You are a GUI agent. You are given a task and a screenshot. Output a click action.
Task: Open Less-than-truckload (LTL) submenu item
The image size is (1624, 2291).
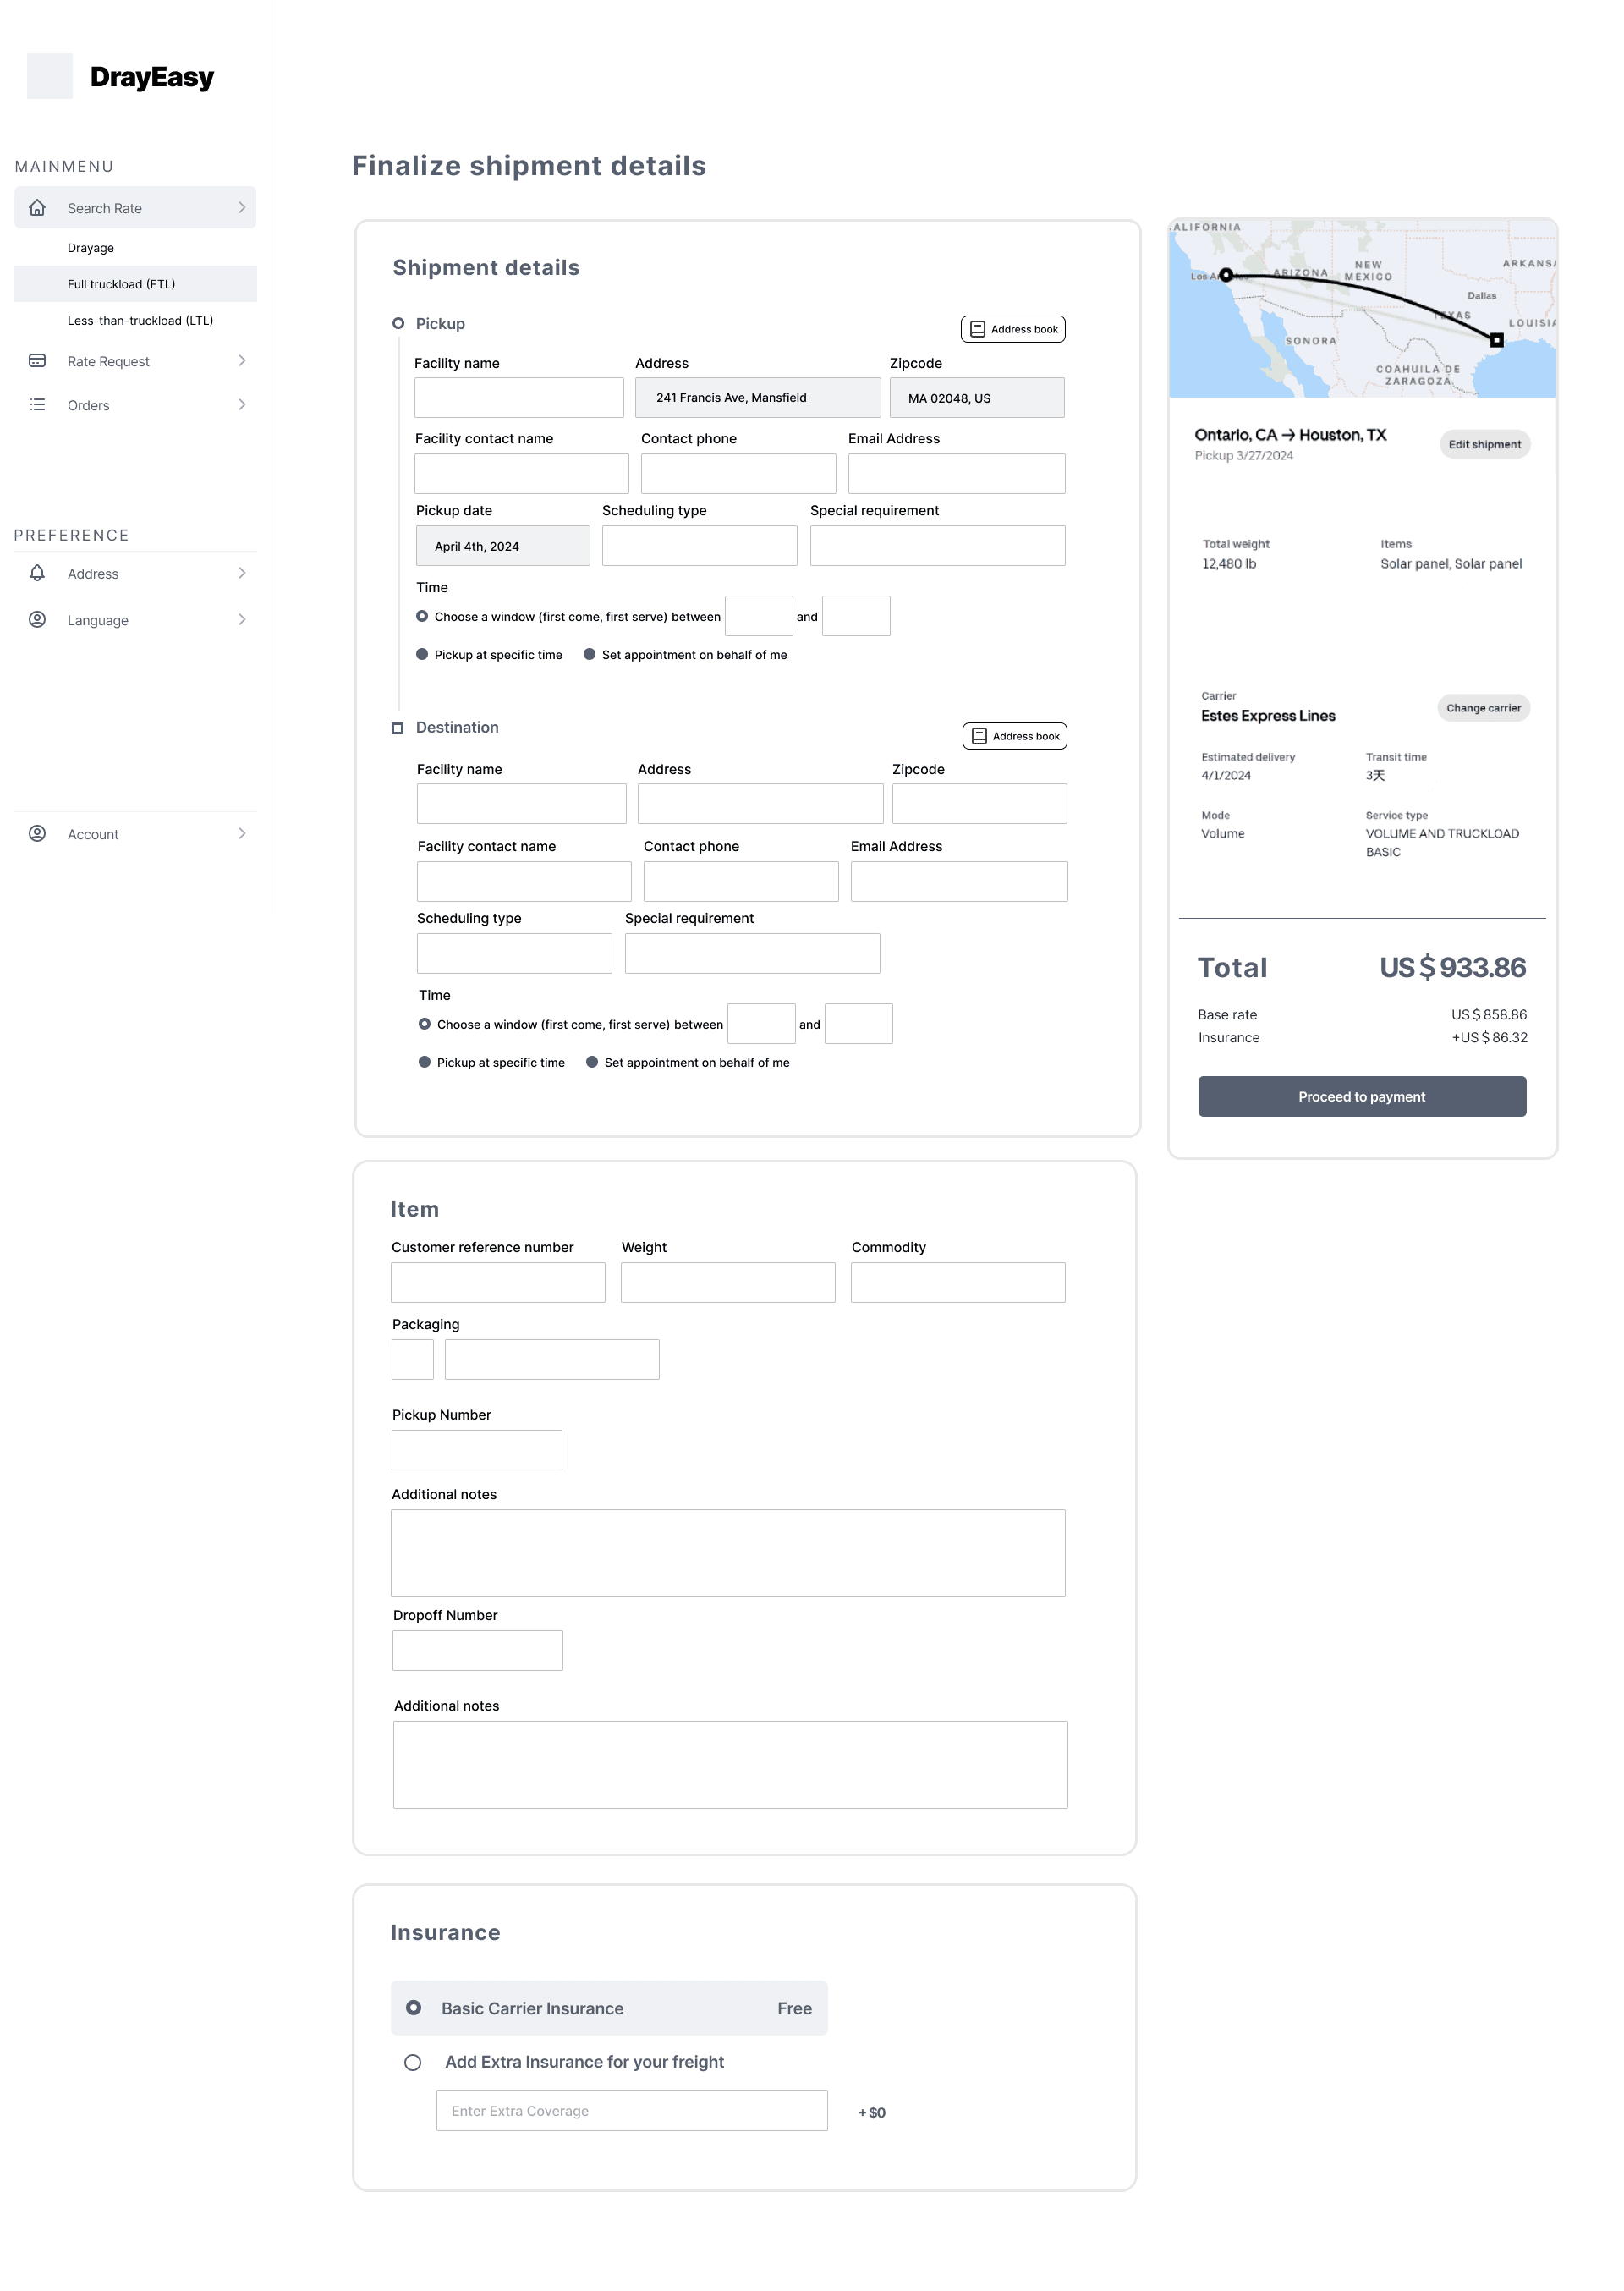[x=140, y=321]
